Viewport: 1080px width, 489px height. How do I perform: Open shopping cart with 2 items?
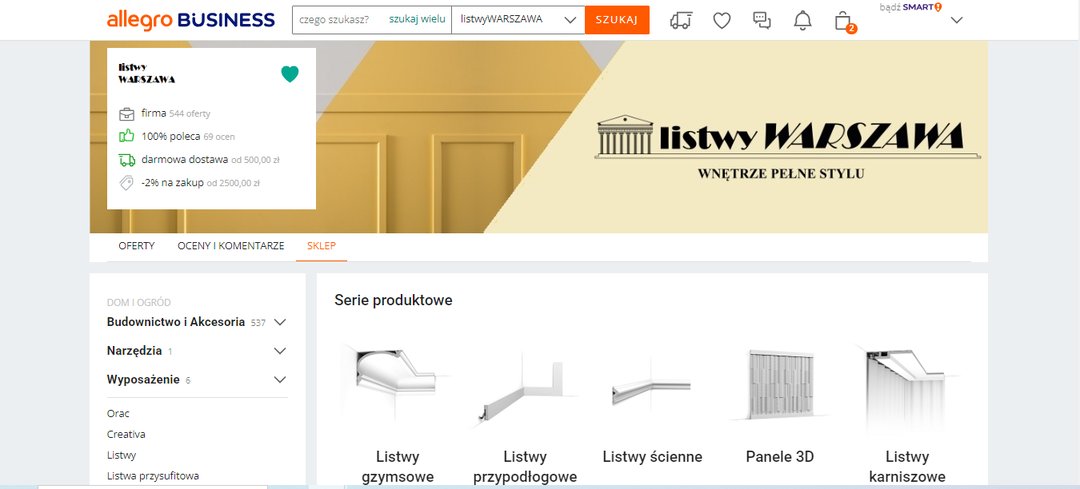[x=844, y=21]
